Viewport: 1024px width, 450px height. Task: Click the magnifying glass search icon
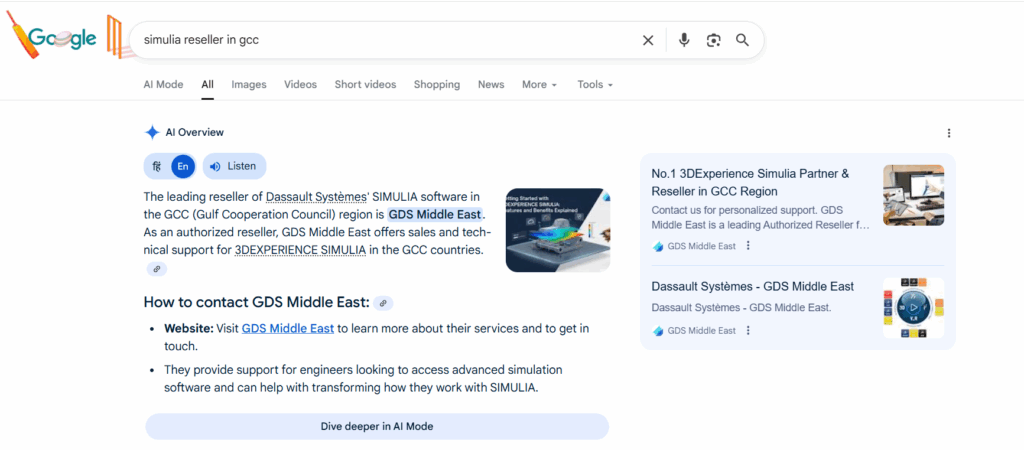742,40
